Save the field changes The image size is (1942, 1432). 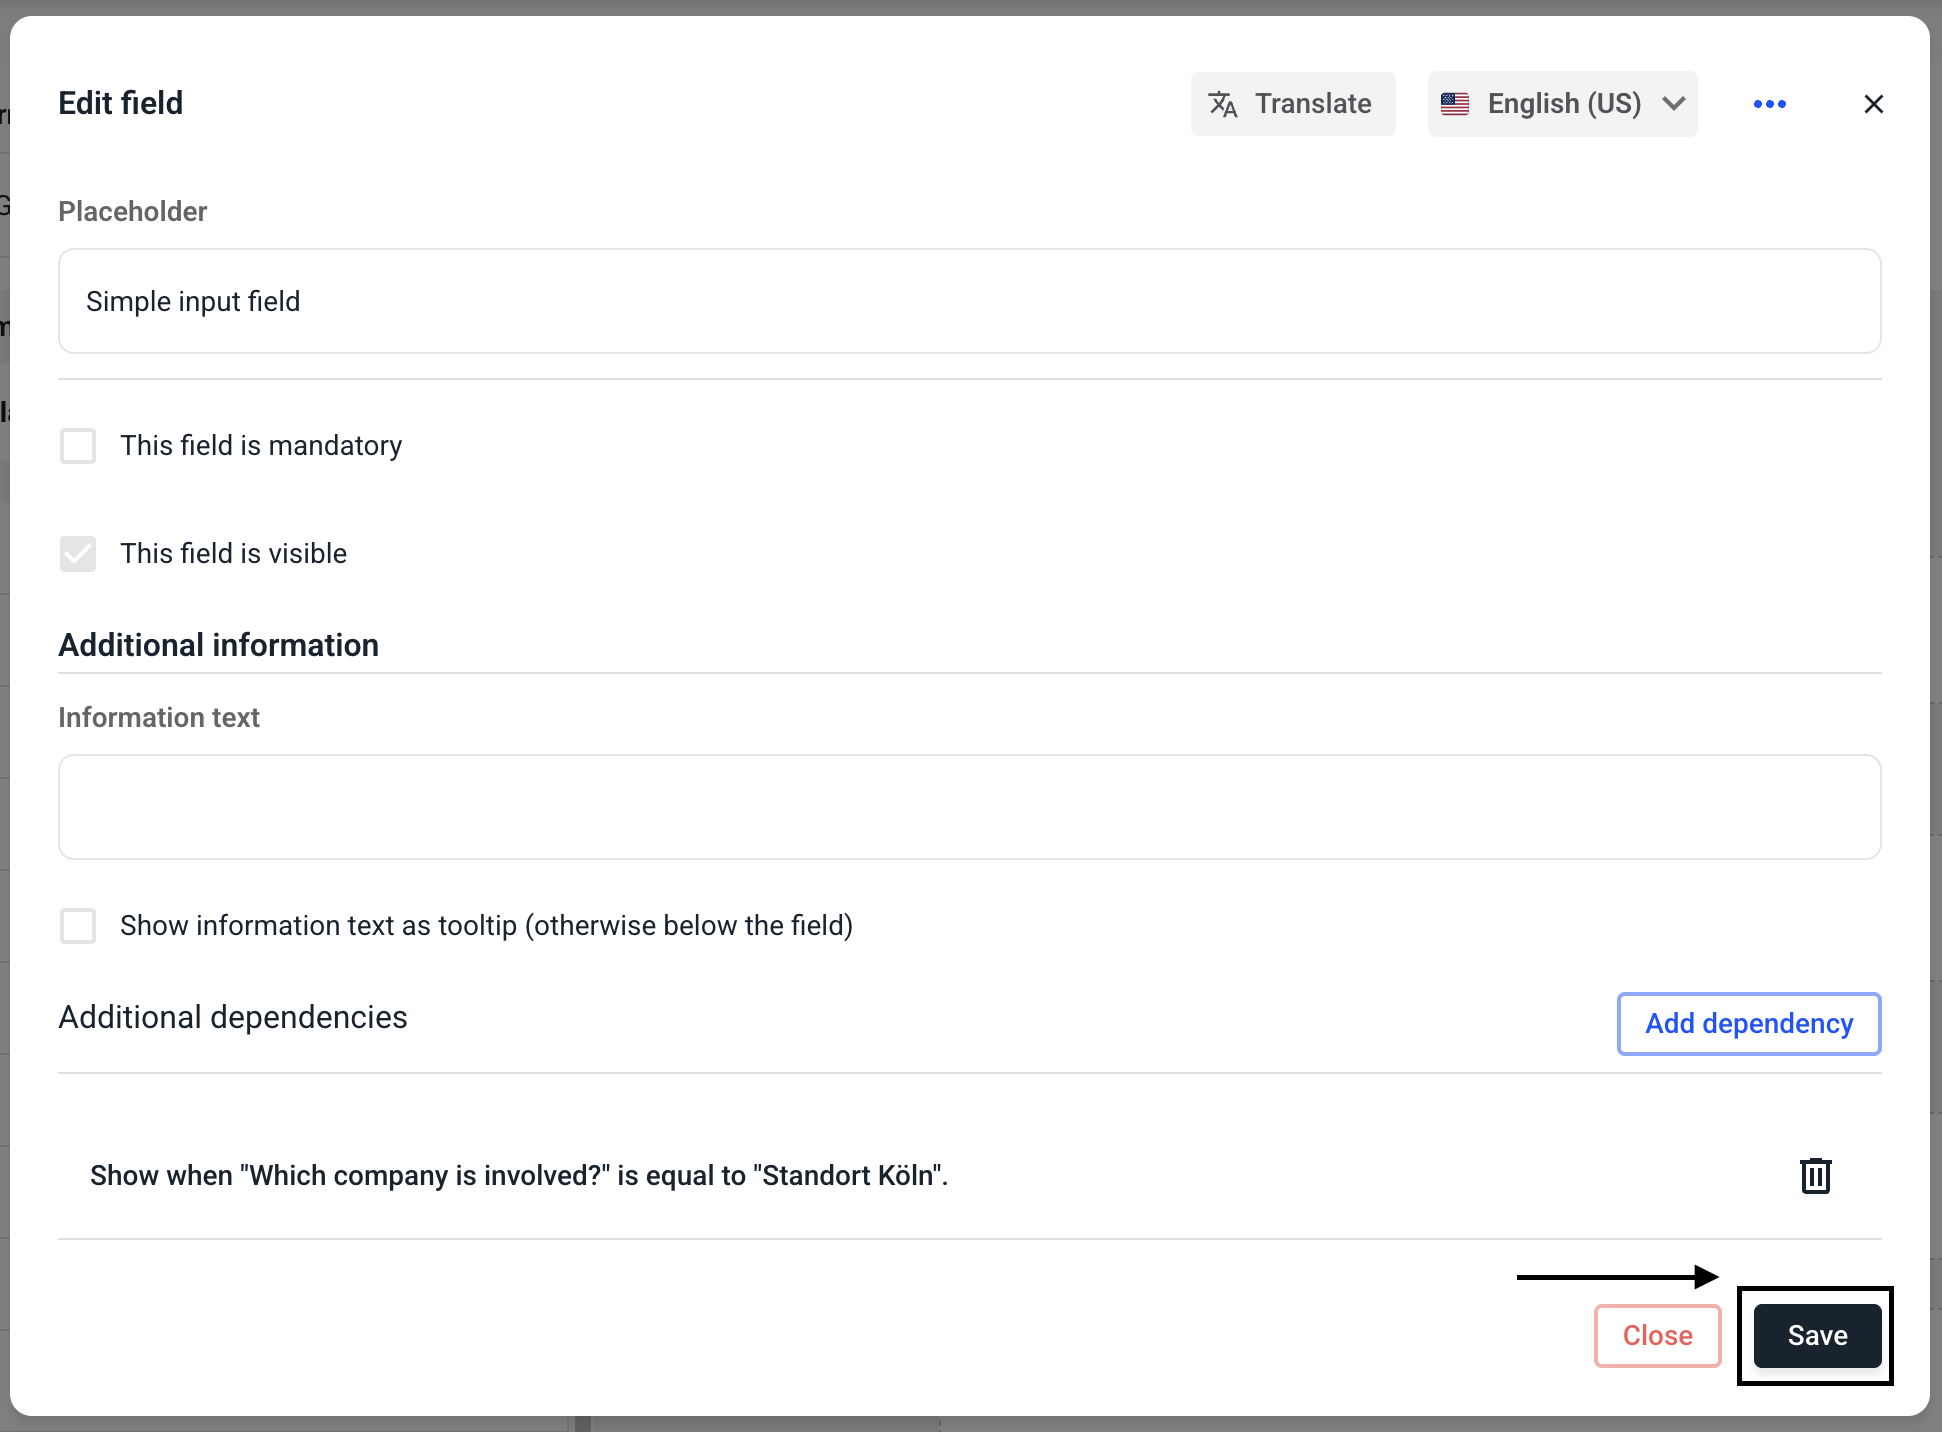pyautogui.click(x=1816, y=1335)
